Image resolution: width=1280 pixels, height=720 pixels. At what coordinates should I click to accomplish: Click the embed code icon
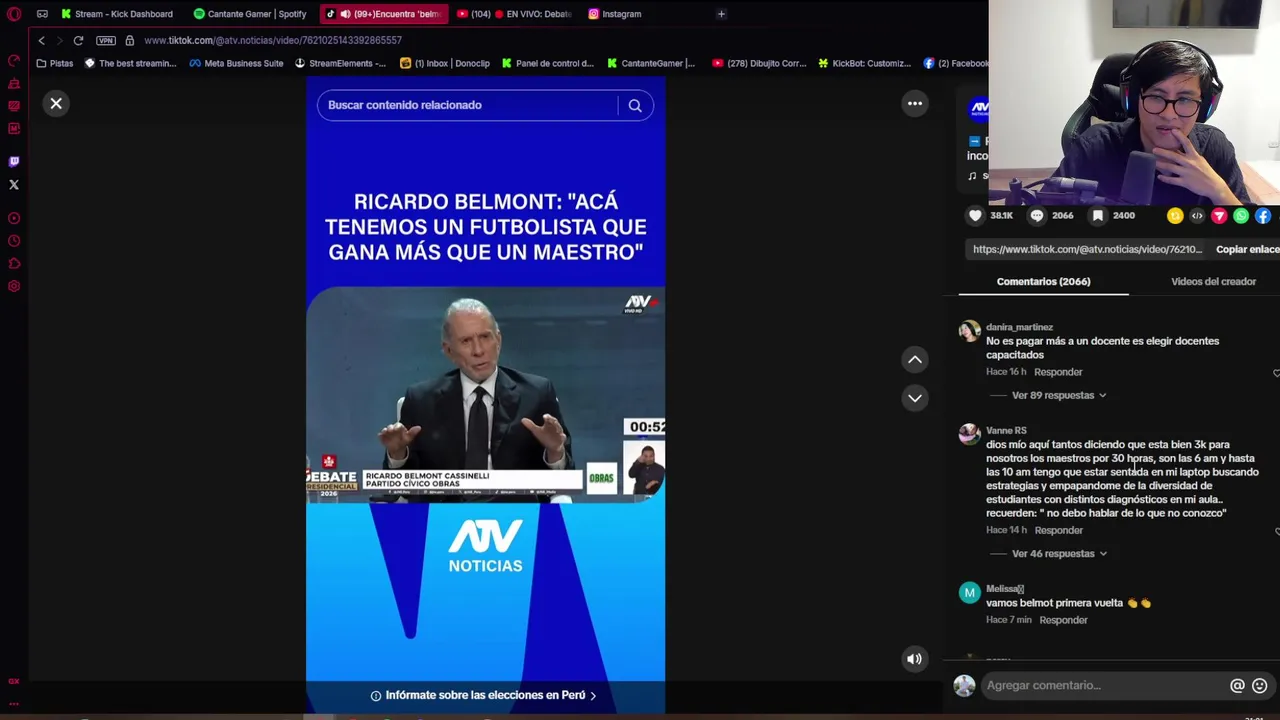pos(1197,215)
